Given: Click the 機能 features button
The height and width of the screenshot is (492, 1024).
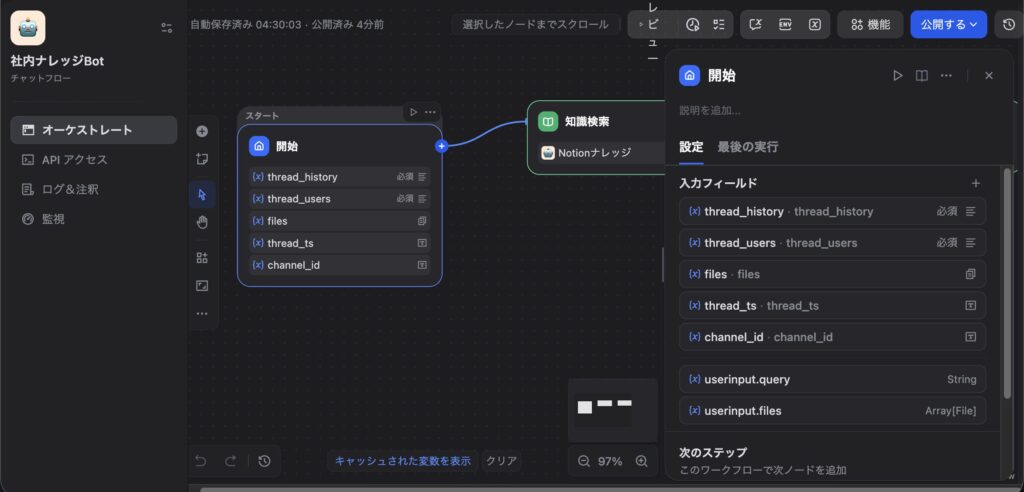Looking at the screenshot, I should pyautogui.click(x=870, y=25).
